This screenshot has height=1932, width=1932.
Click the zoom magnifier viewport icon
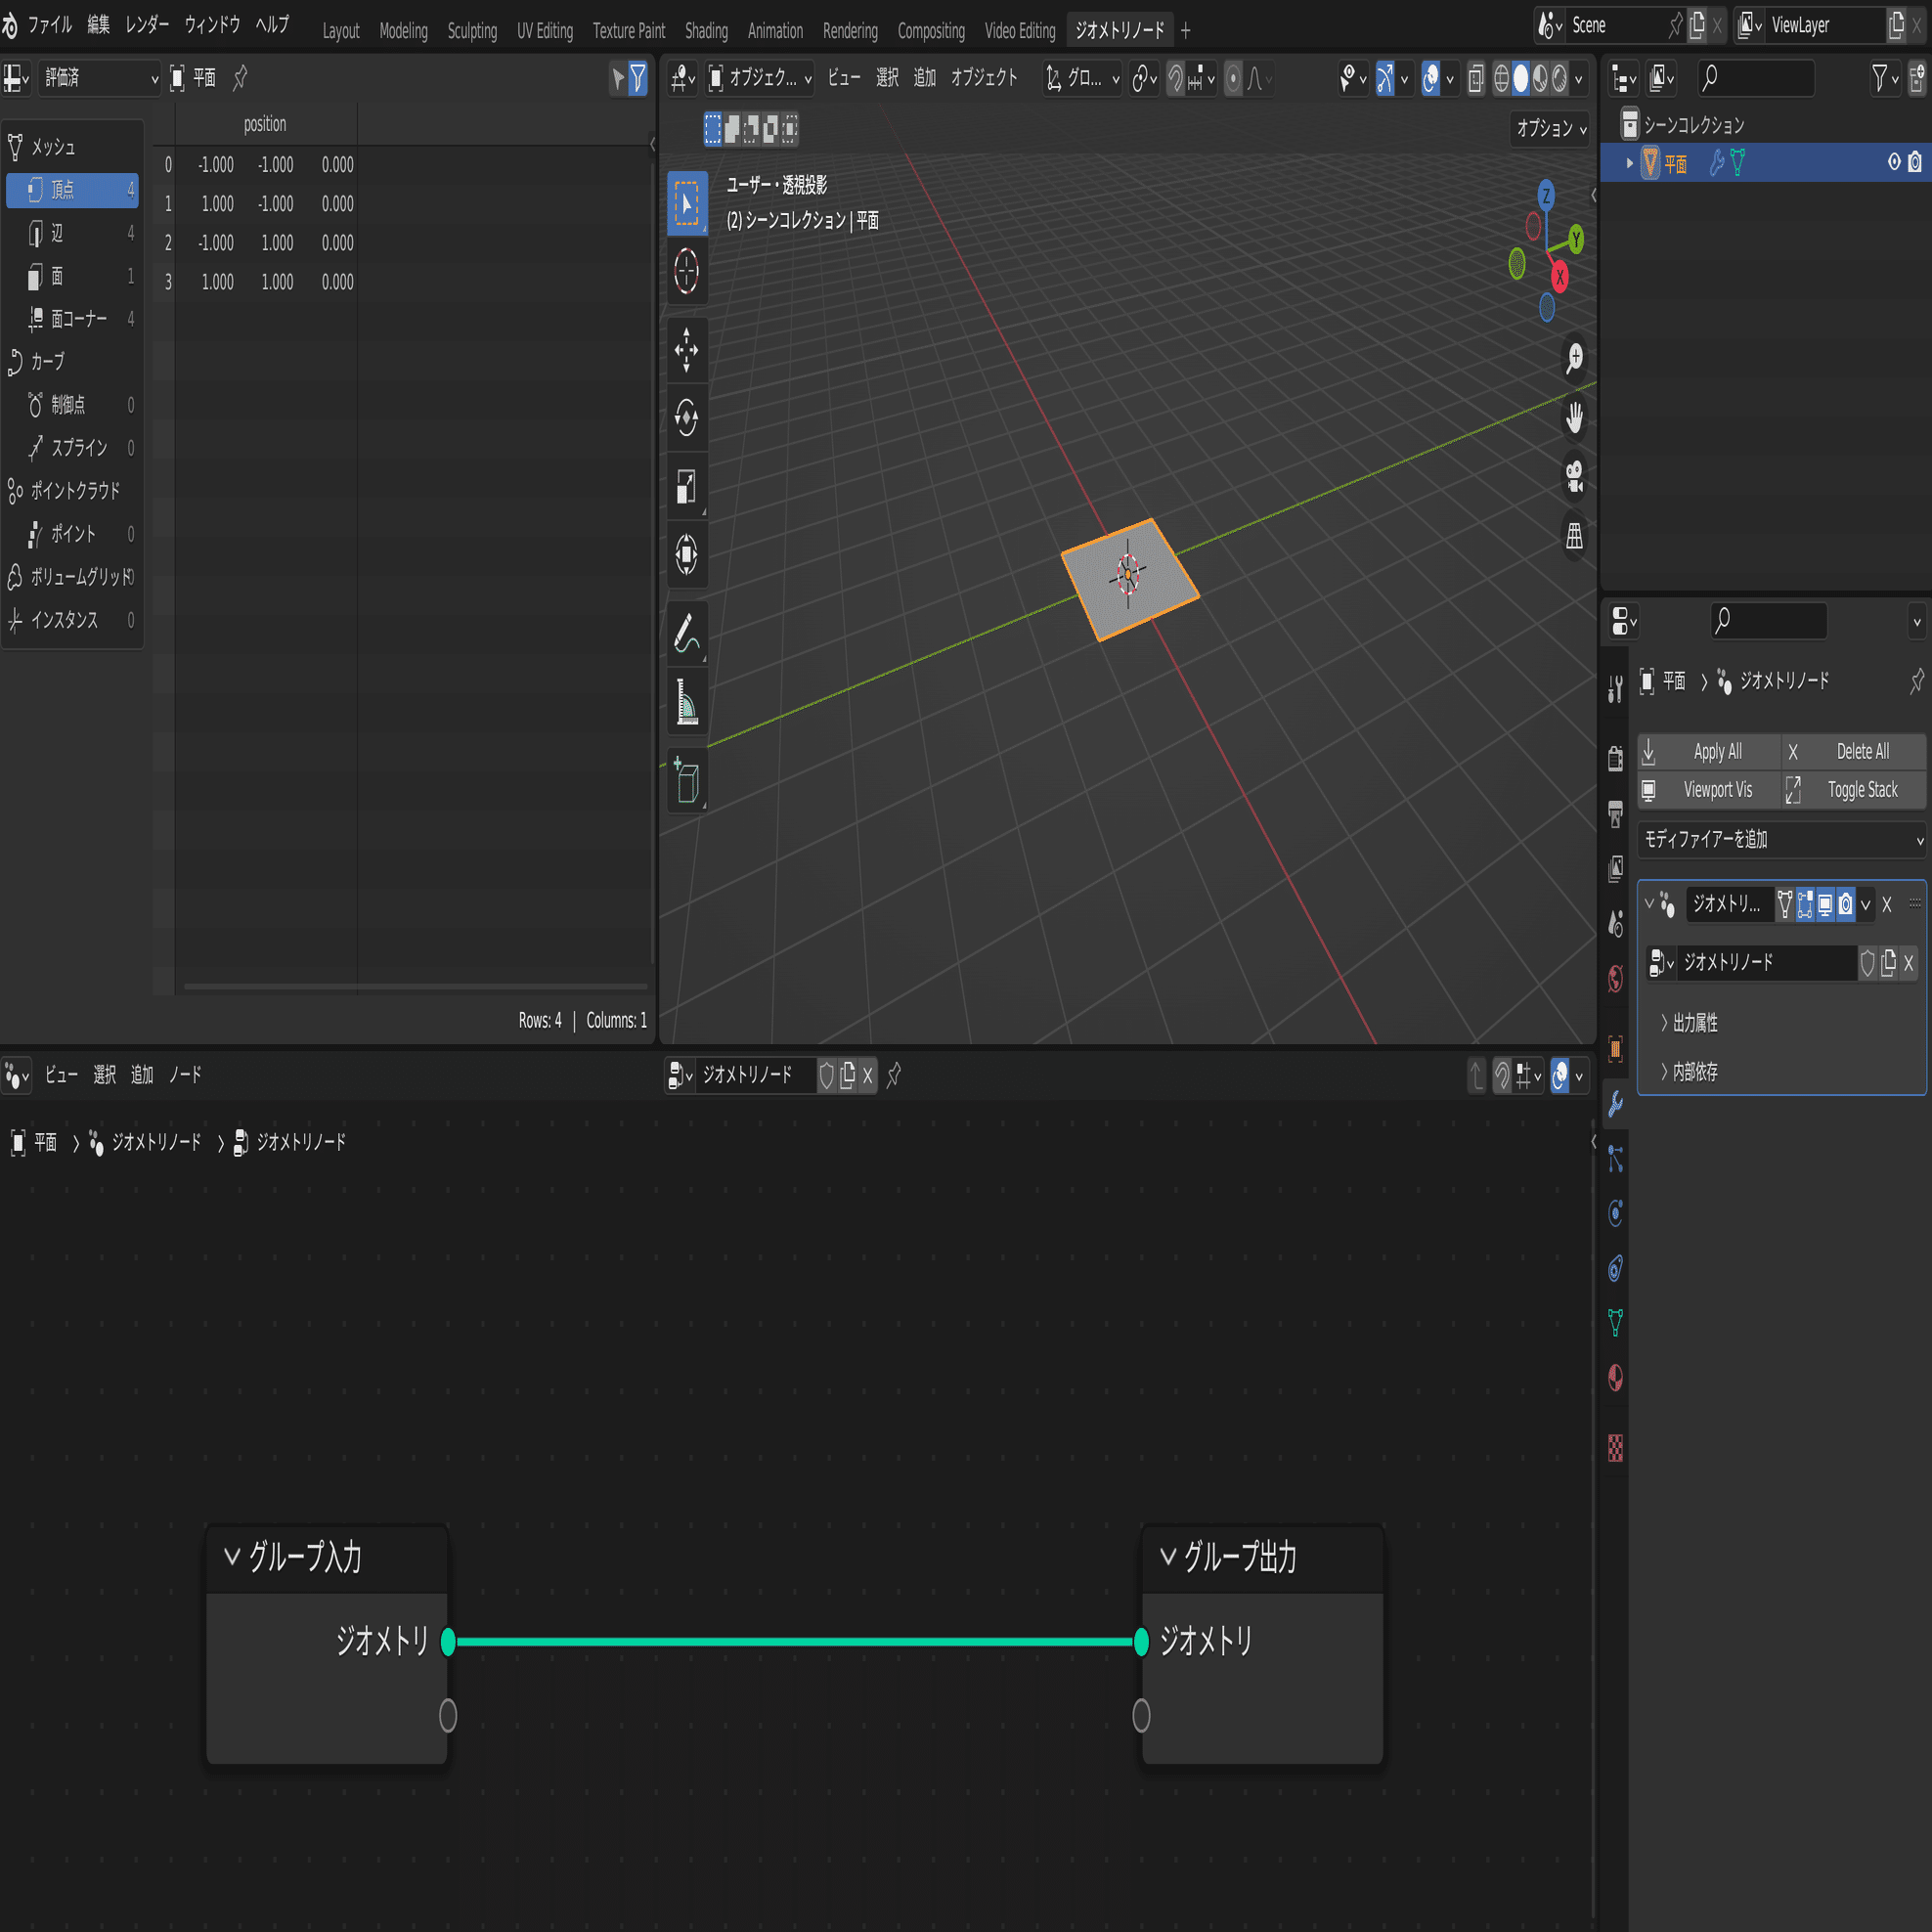1574,358
